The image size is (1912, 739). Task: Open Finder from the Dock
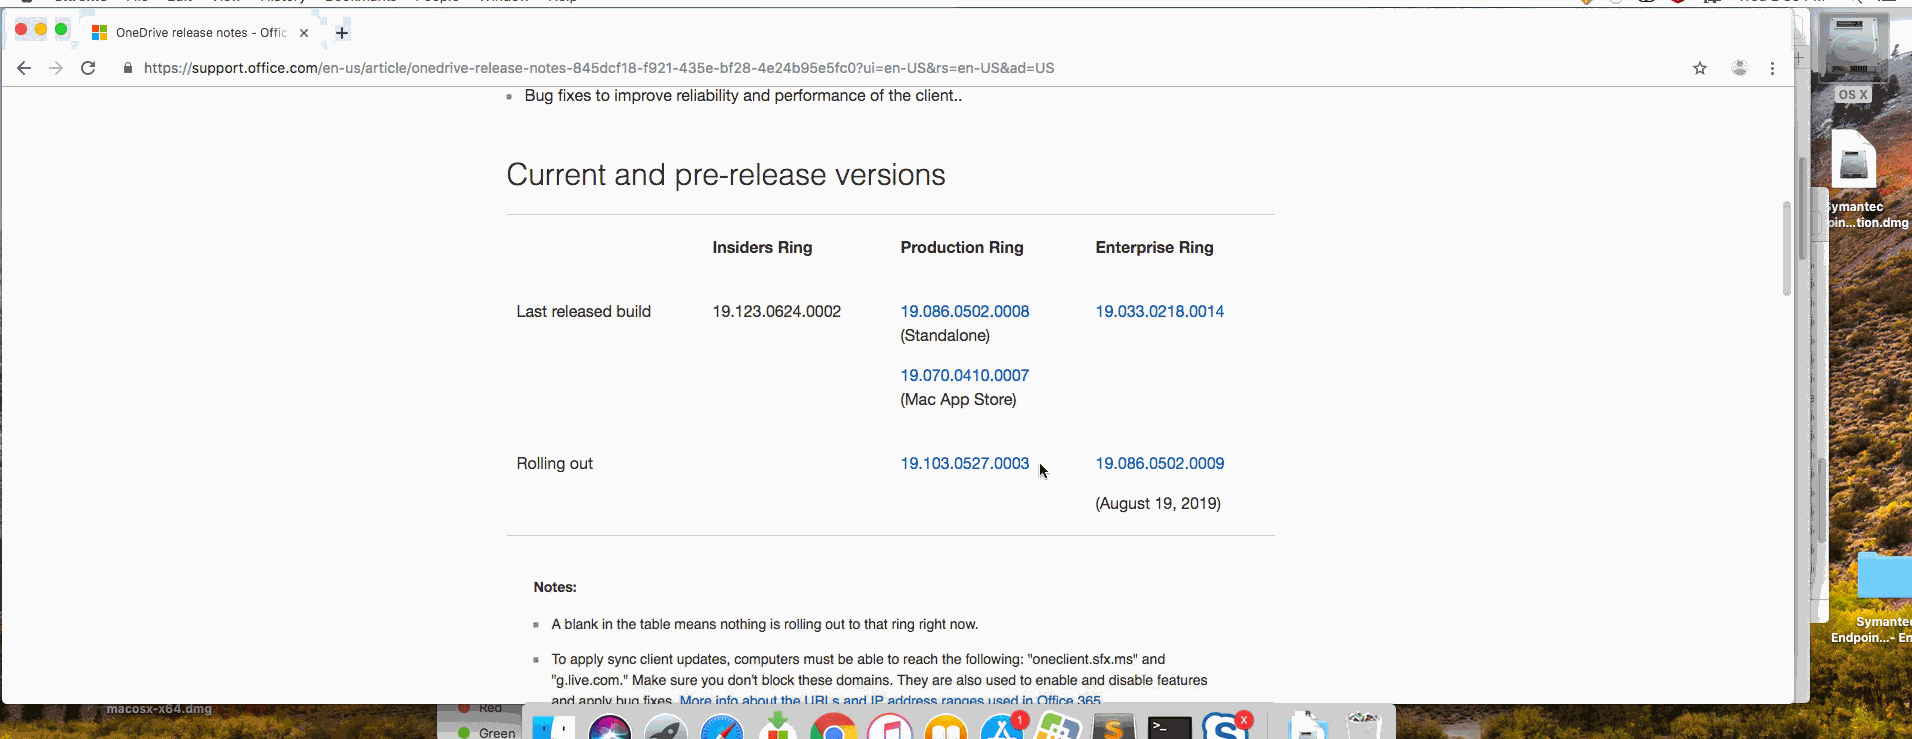(x=553, y=727)
